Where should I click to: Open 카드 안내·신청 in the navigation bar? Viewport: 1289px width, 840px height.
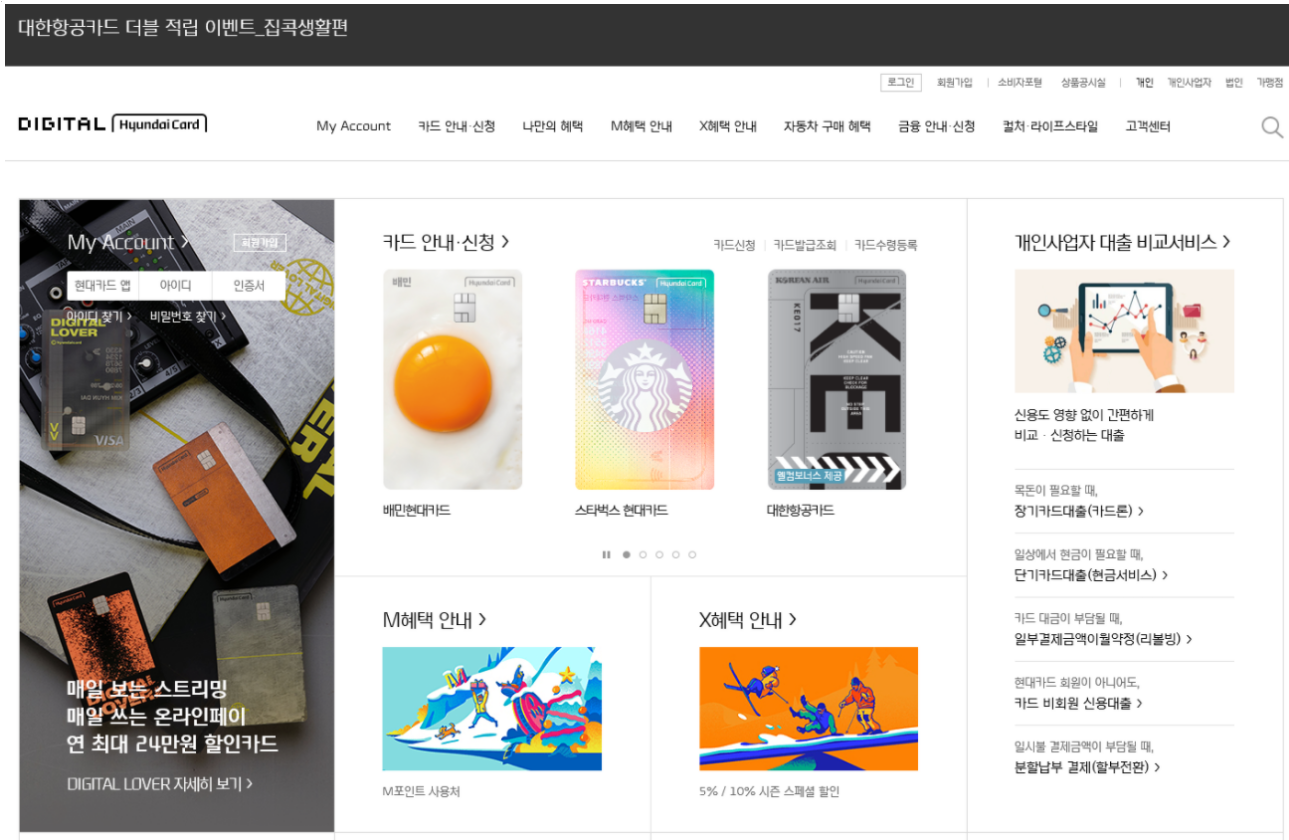457,126
